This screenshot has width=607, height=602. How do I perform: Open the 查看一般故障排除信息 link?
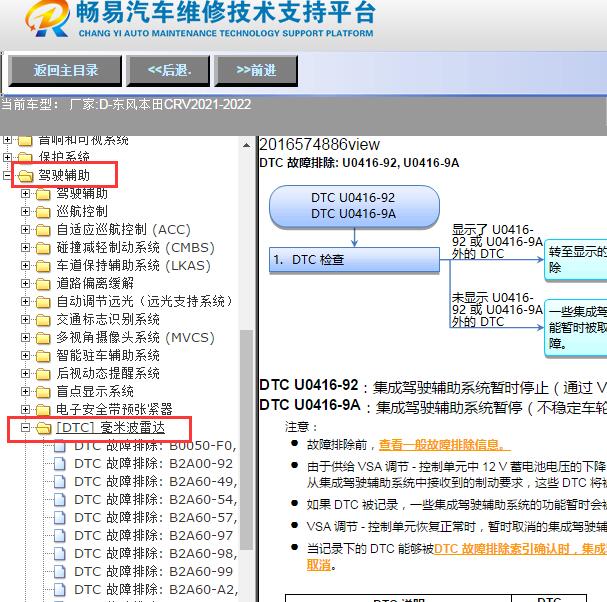click(444, 445)
